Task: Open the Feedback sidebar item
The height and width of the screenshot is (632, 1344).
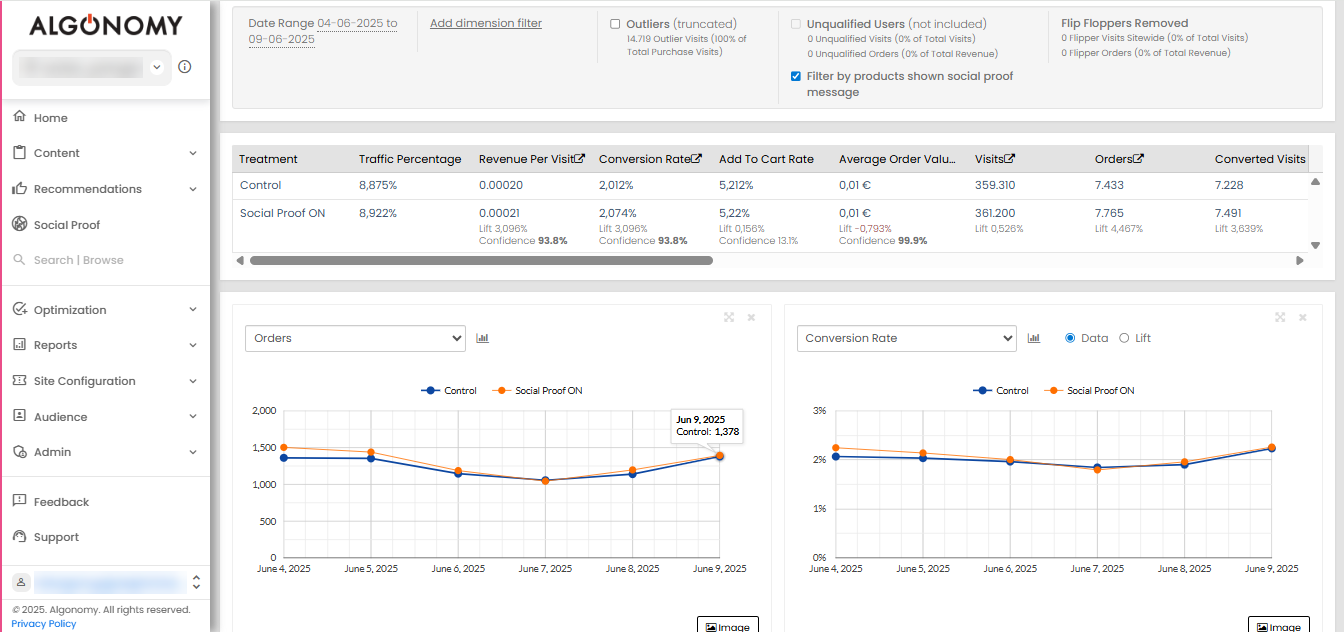Action: (61, 502)
